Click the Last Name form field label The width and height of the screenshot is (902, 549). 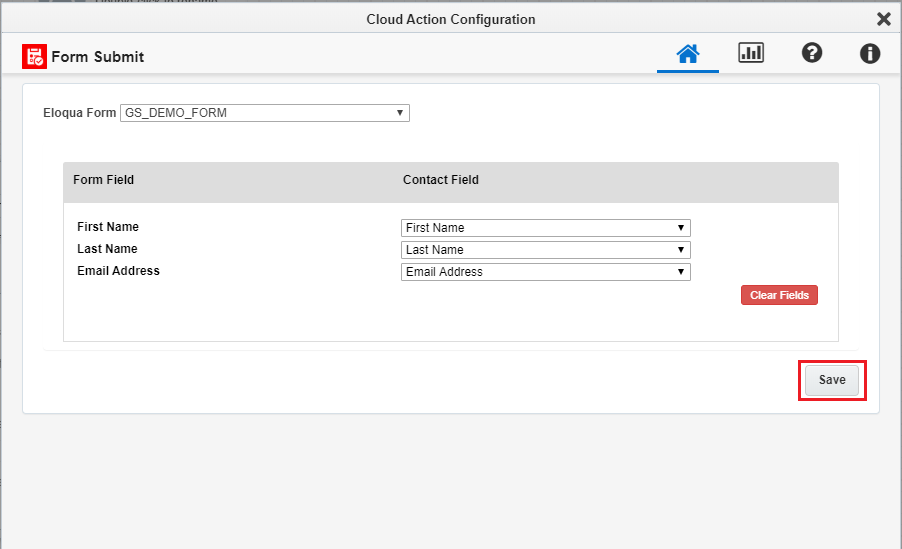click(107, 249)
